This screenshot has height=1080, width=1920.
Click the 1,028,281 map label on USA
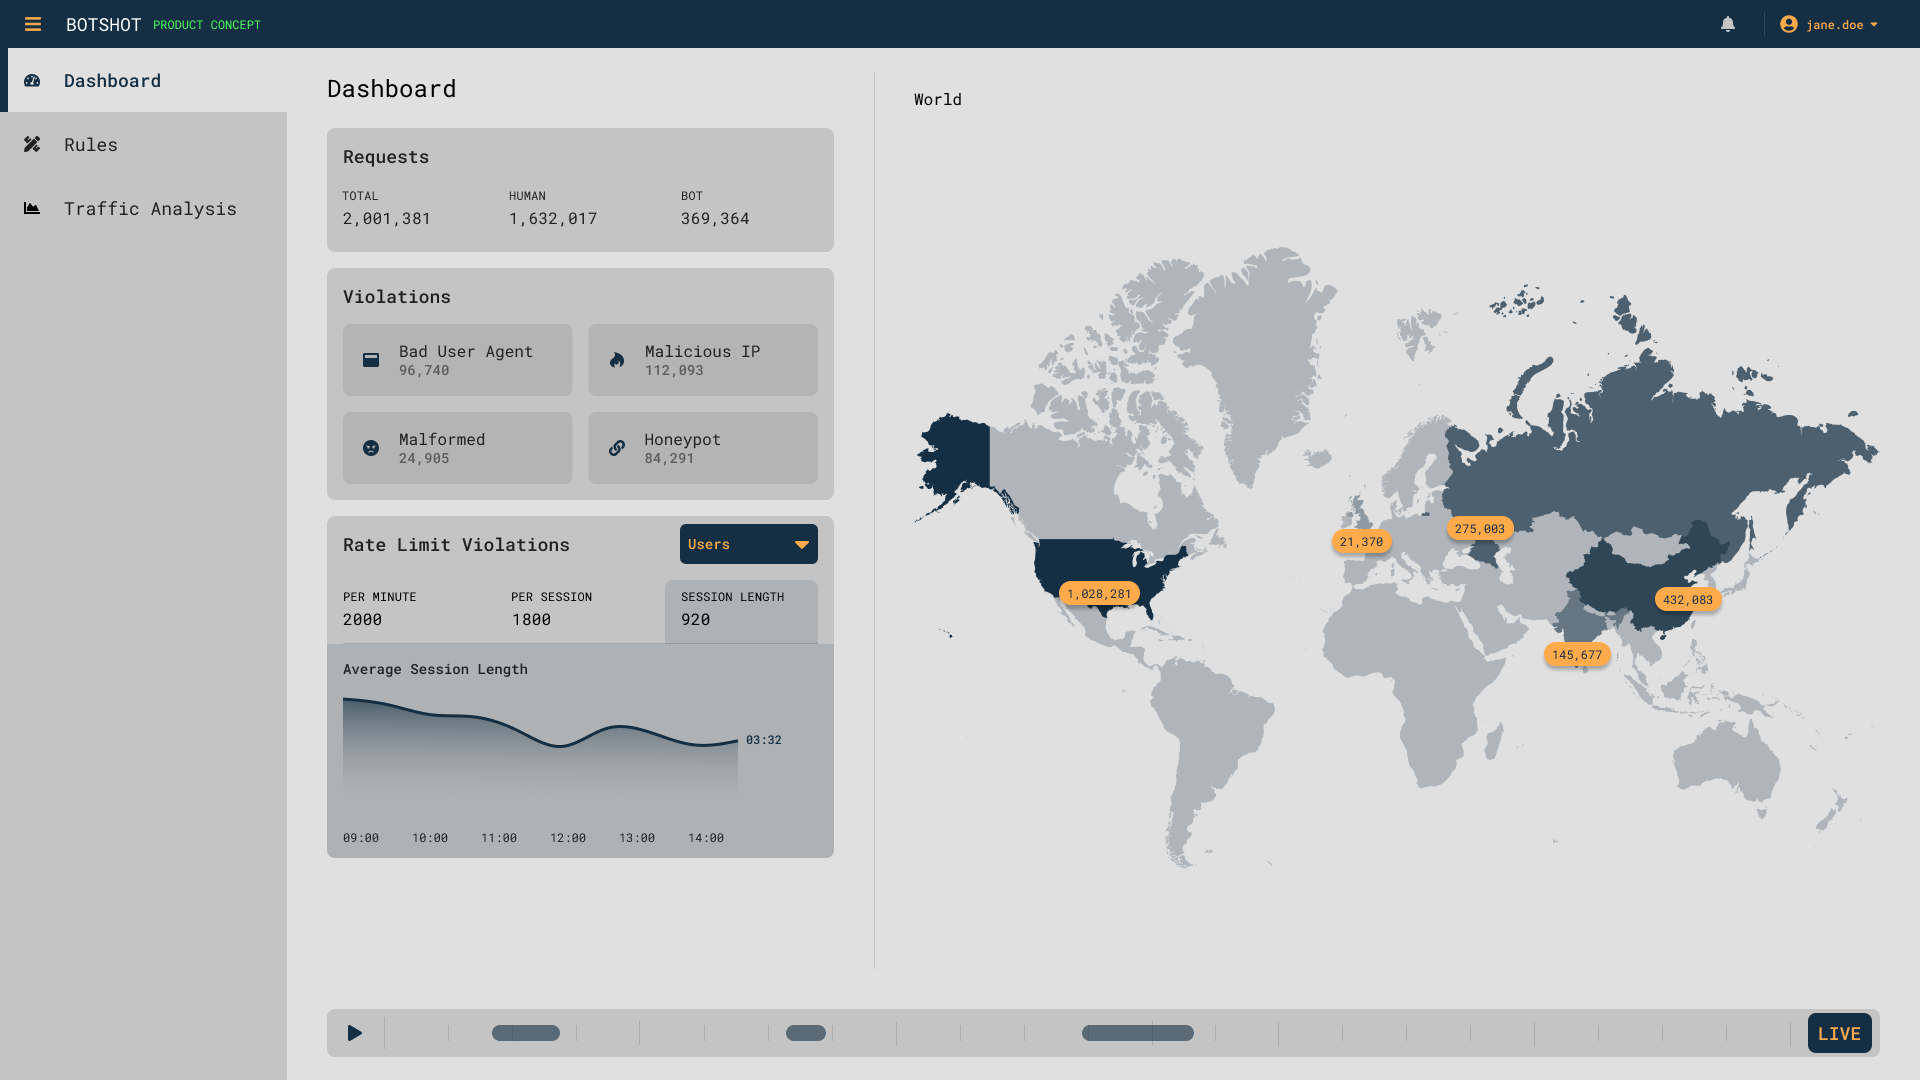[x=1098, y=594]
